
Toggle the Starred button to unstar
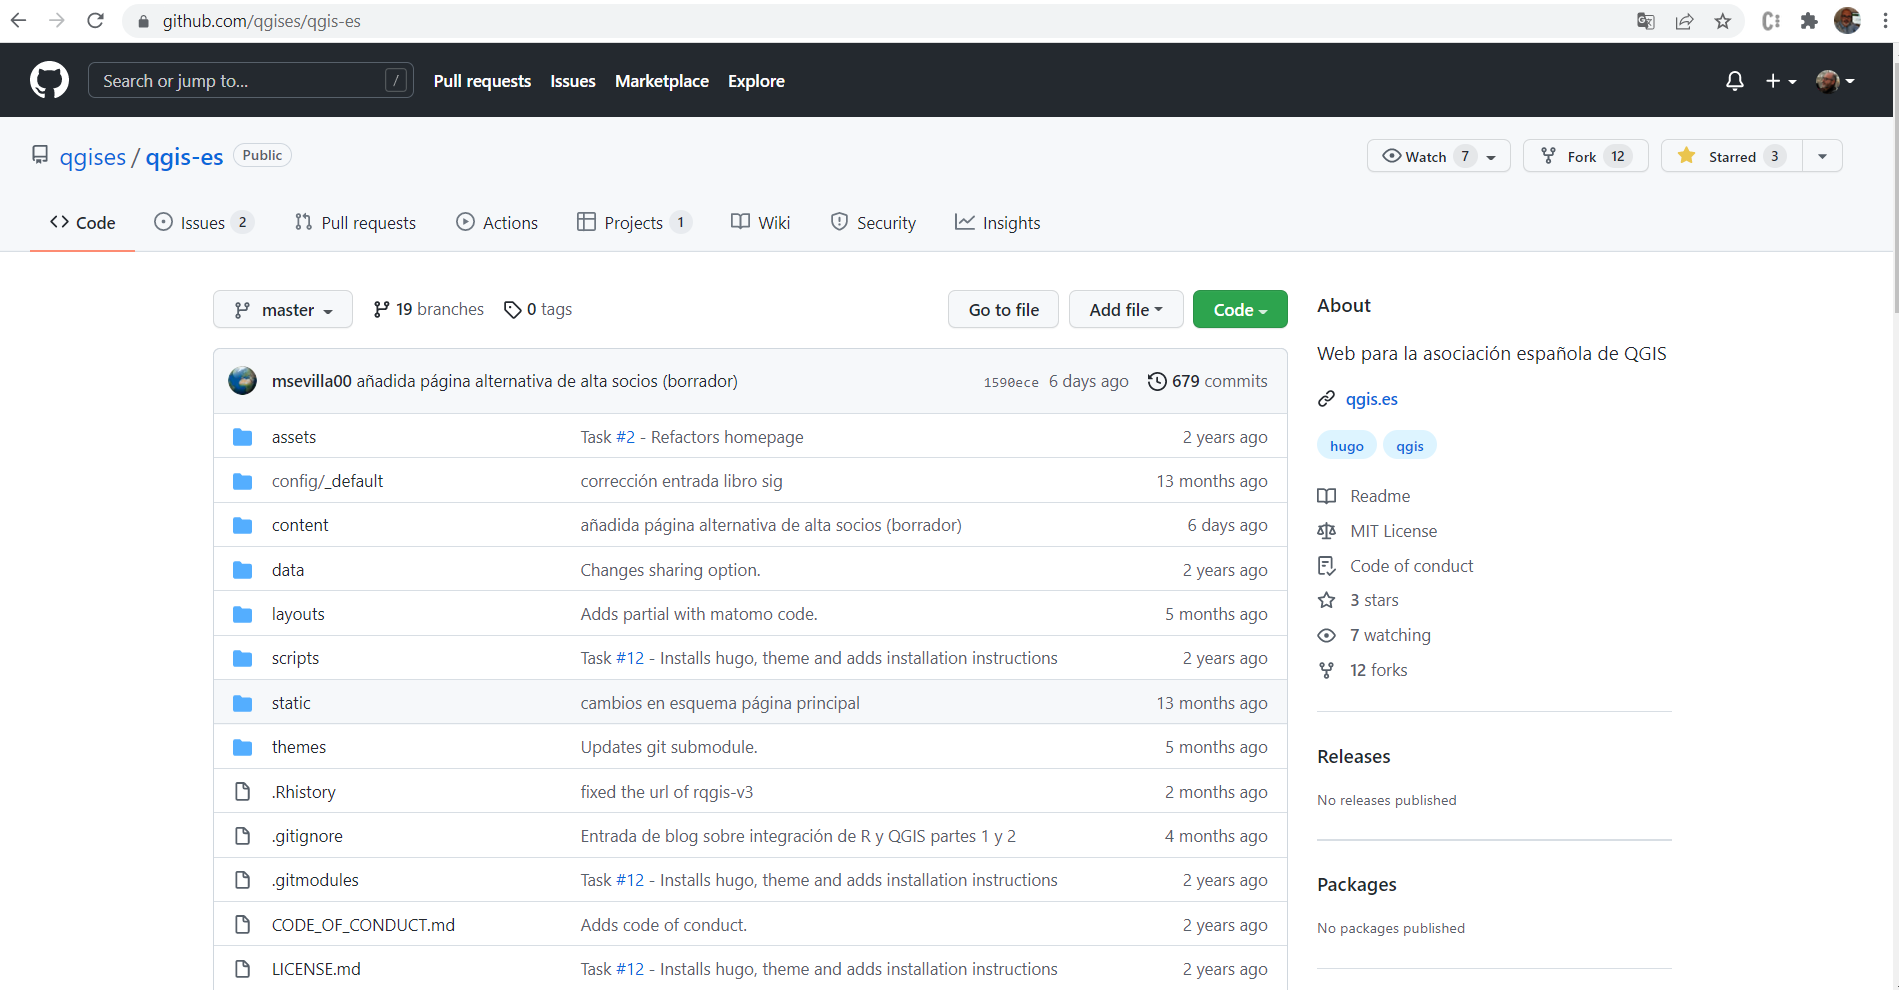click(x=1731, y=156)
